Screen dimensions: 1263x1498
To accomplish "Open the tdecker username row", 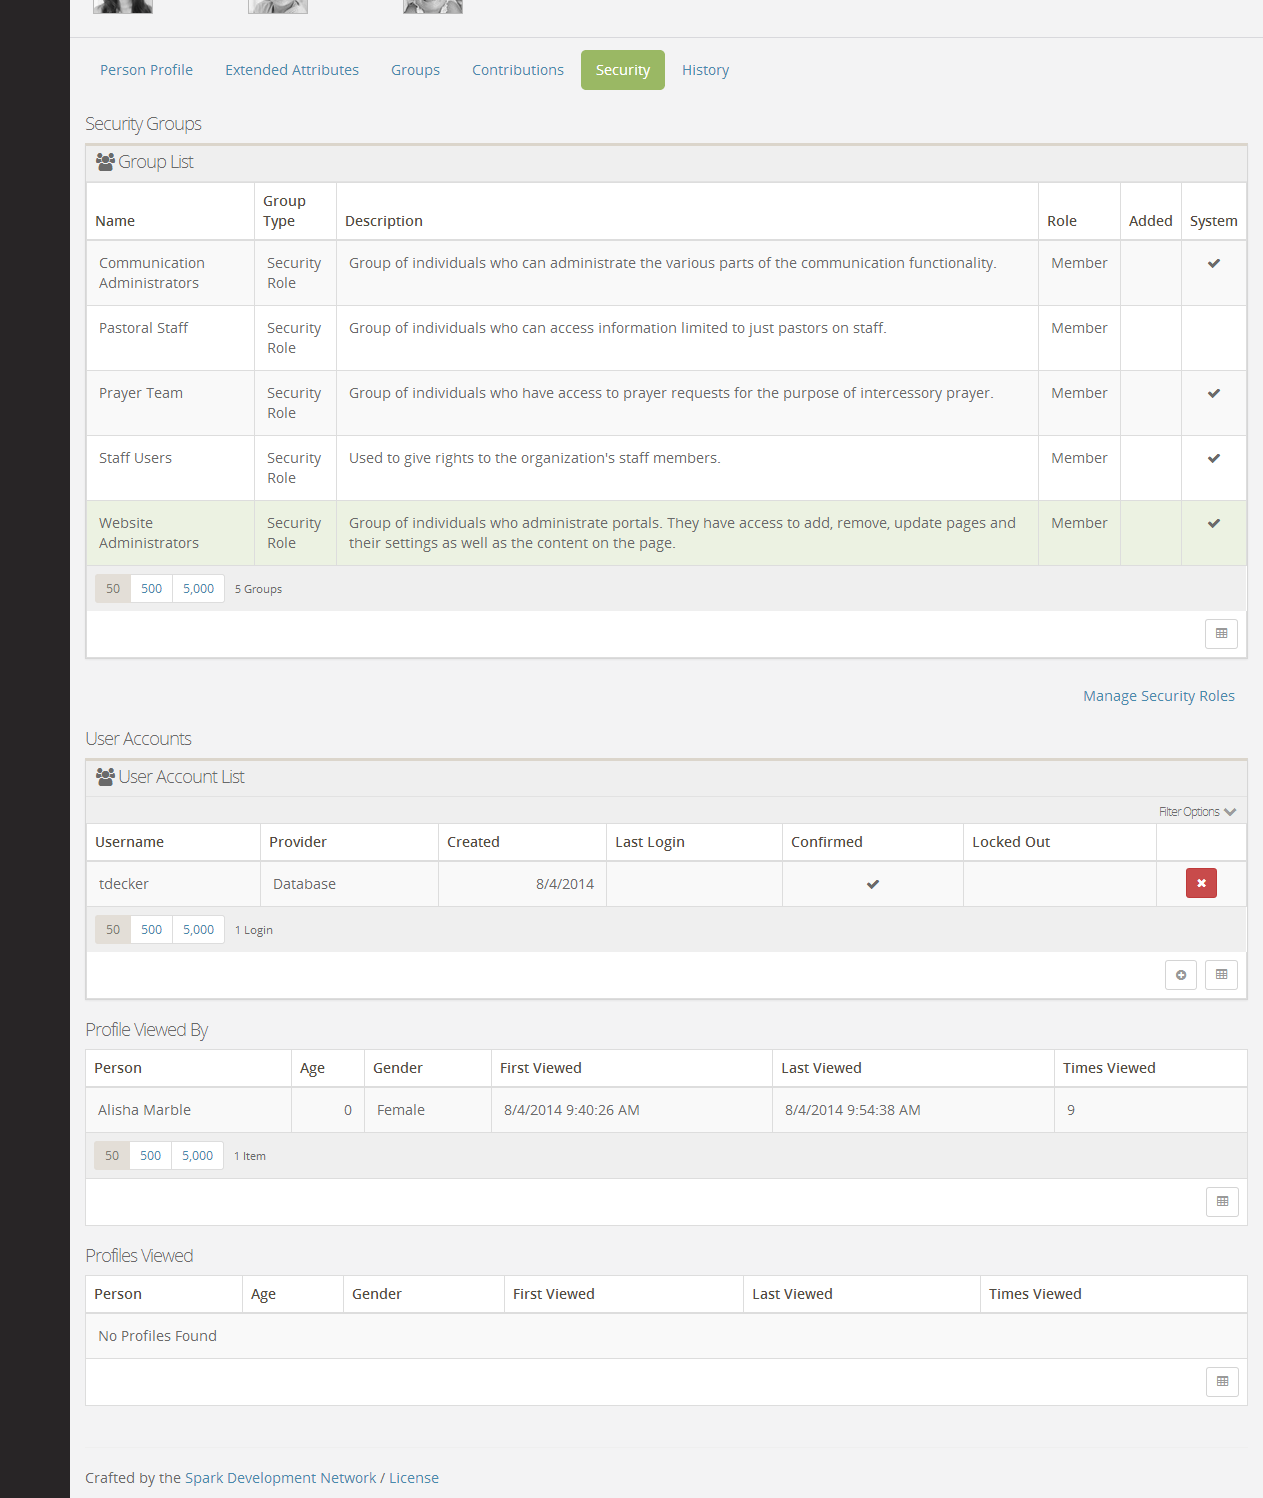I will coord(666,884).
